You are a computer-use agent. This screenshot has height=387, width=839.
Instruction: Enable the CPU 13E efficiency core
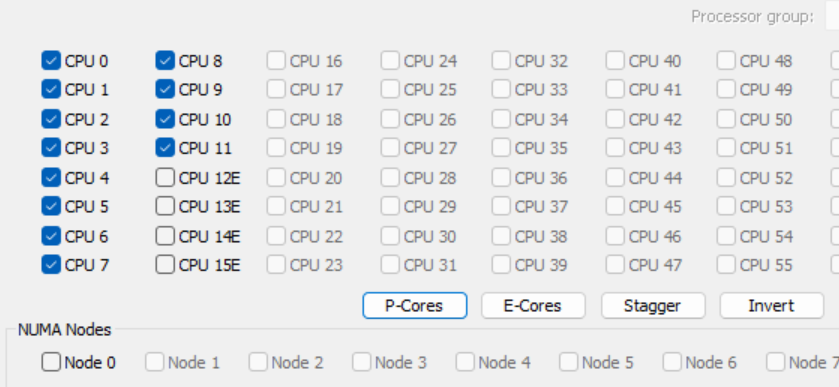[165, 206]
